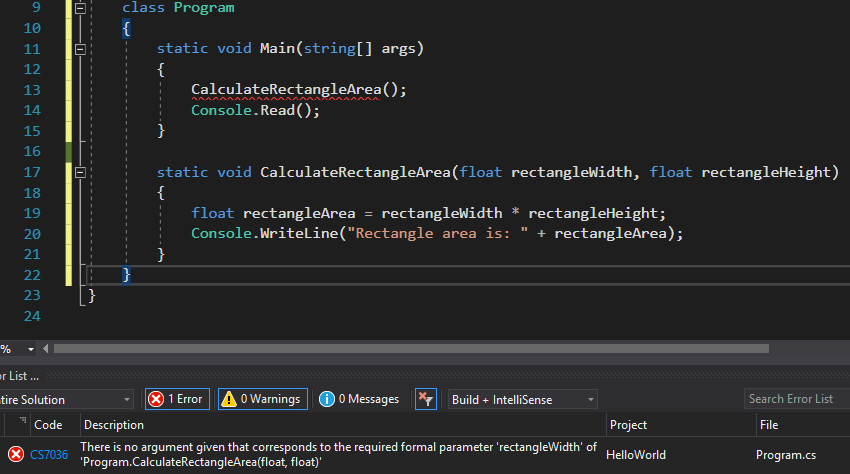Screen dimensions: 850x474
Task: Click the Search Error List box
Action: coord(796,399)
